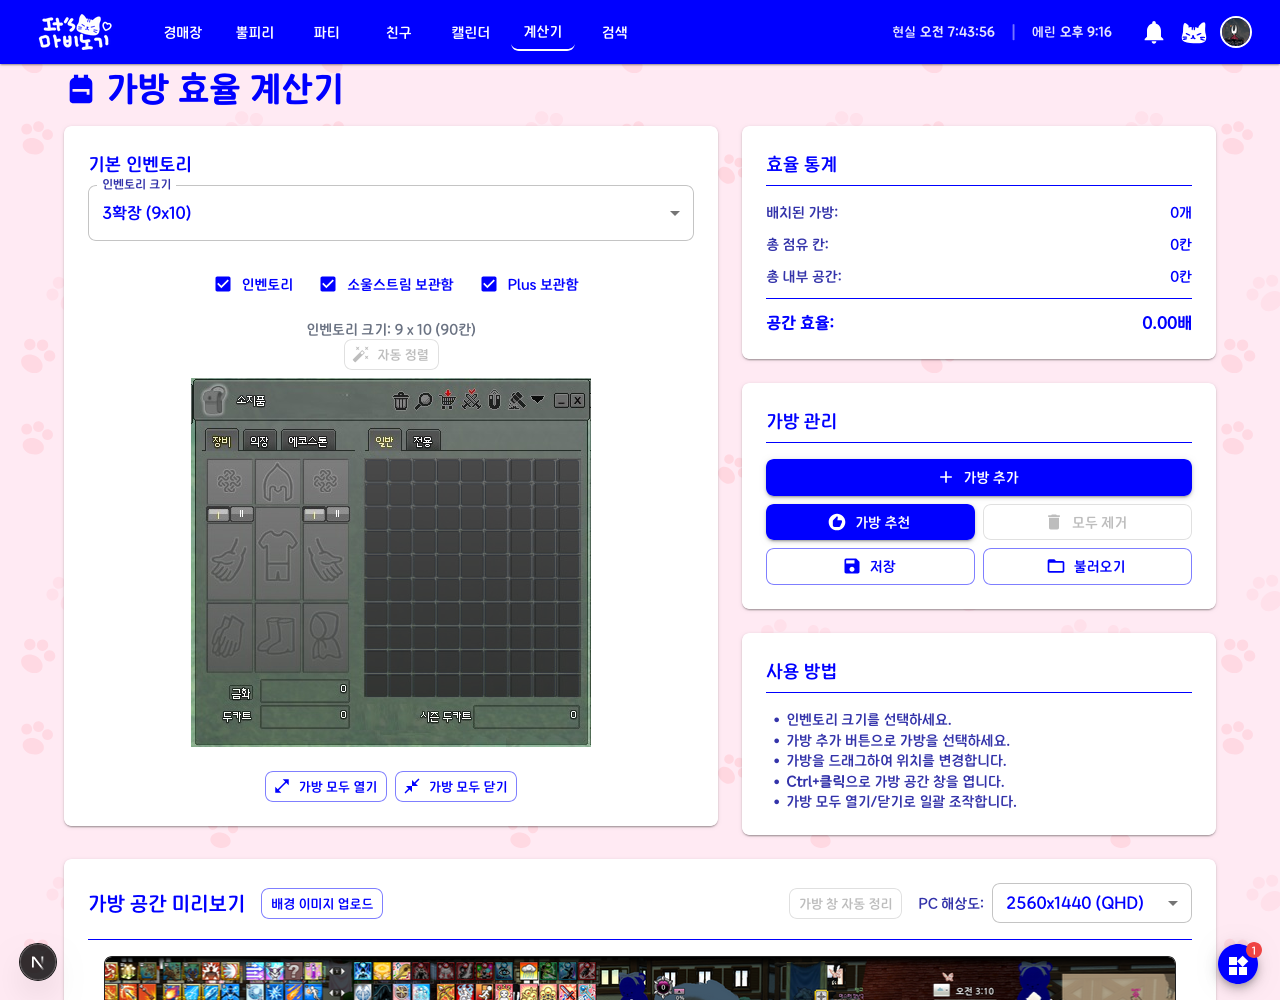Go to 불피리 in the navigation
The height and width of the screenshot is (1000, 1280).
point(255,32)
